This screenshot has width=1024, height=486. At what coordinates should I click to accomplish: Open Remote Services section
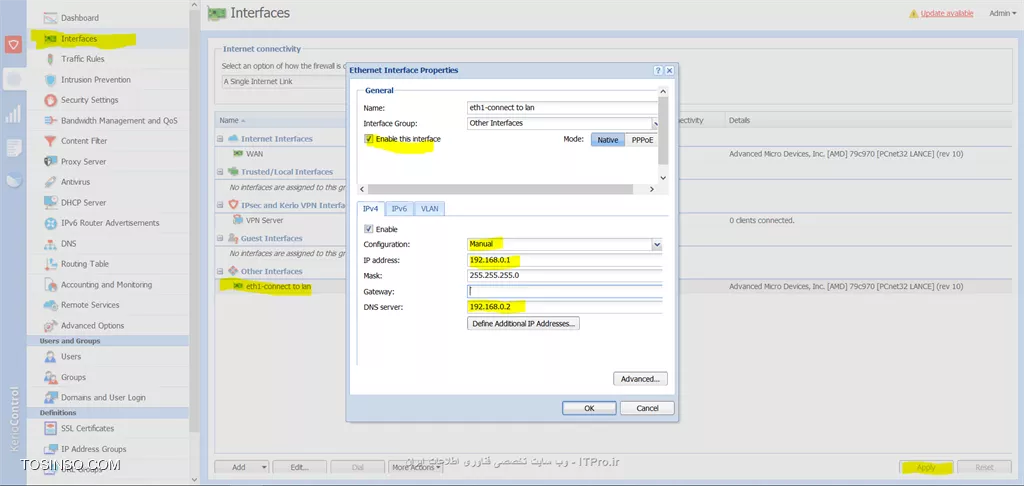click(x=89, y=305)
